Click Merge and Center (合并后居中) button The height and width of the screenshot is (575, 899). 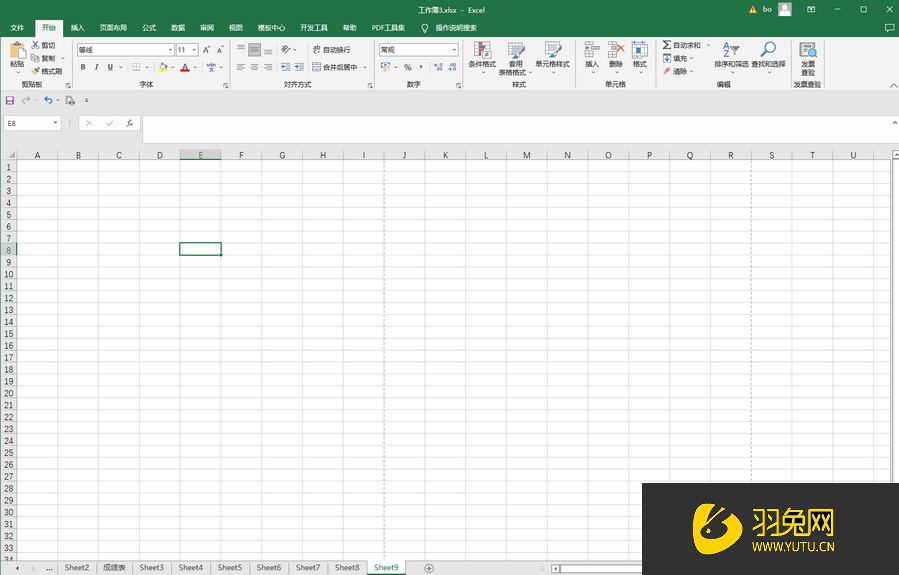pyautogui.click(x=334, y=67)
